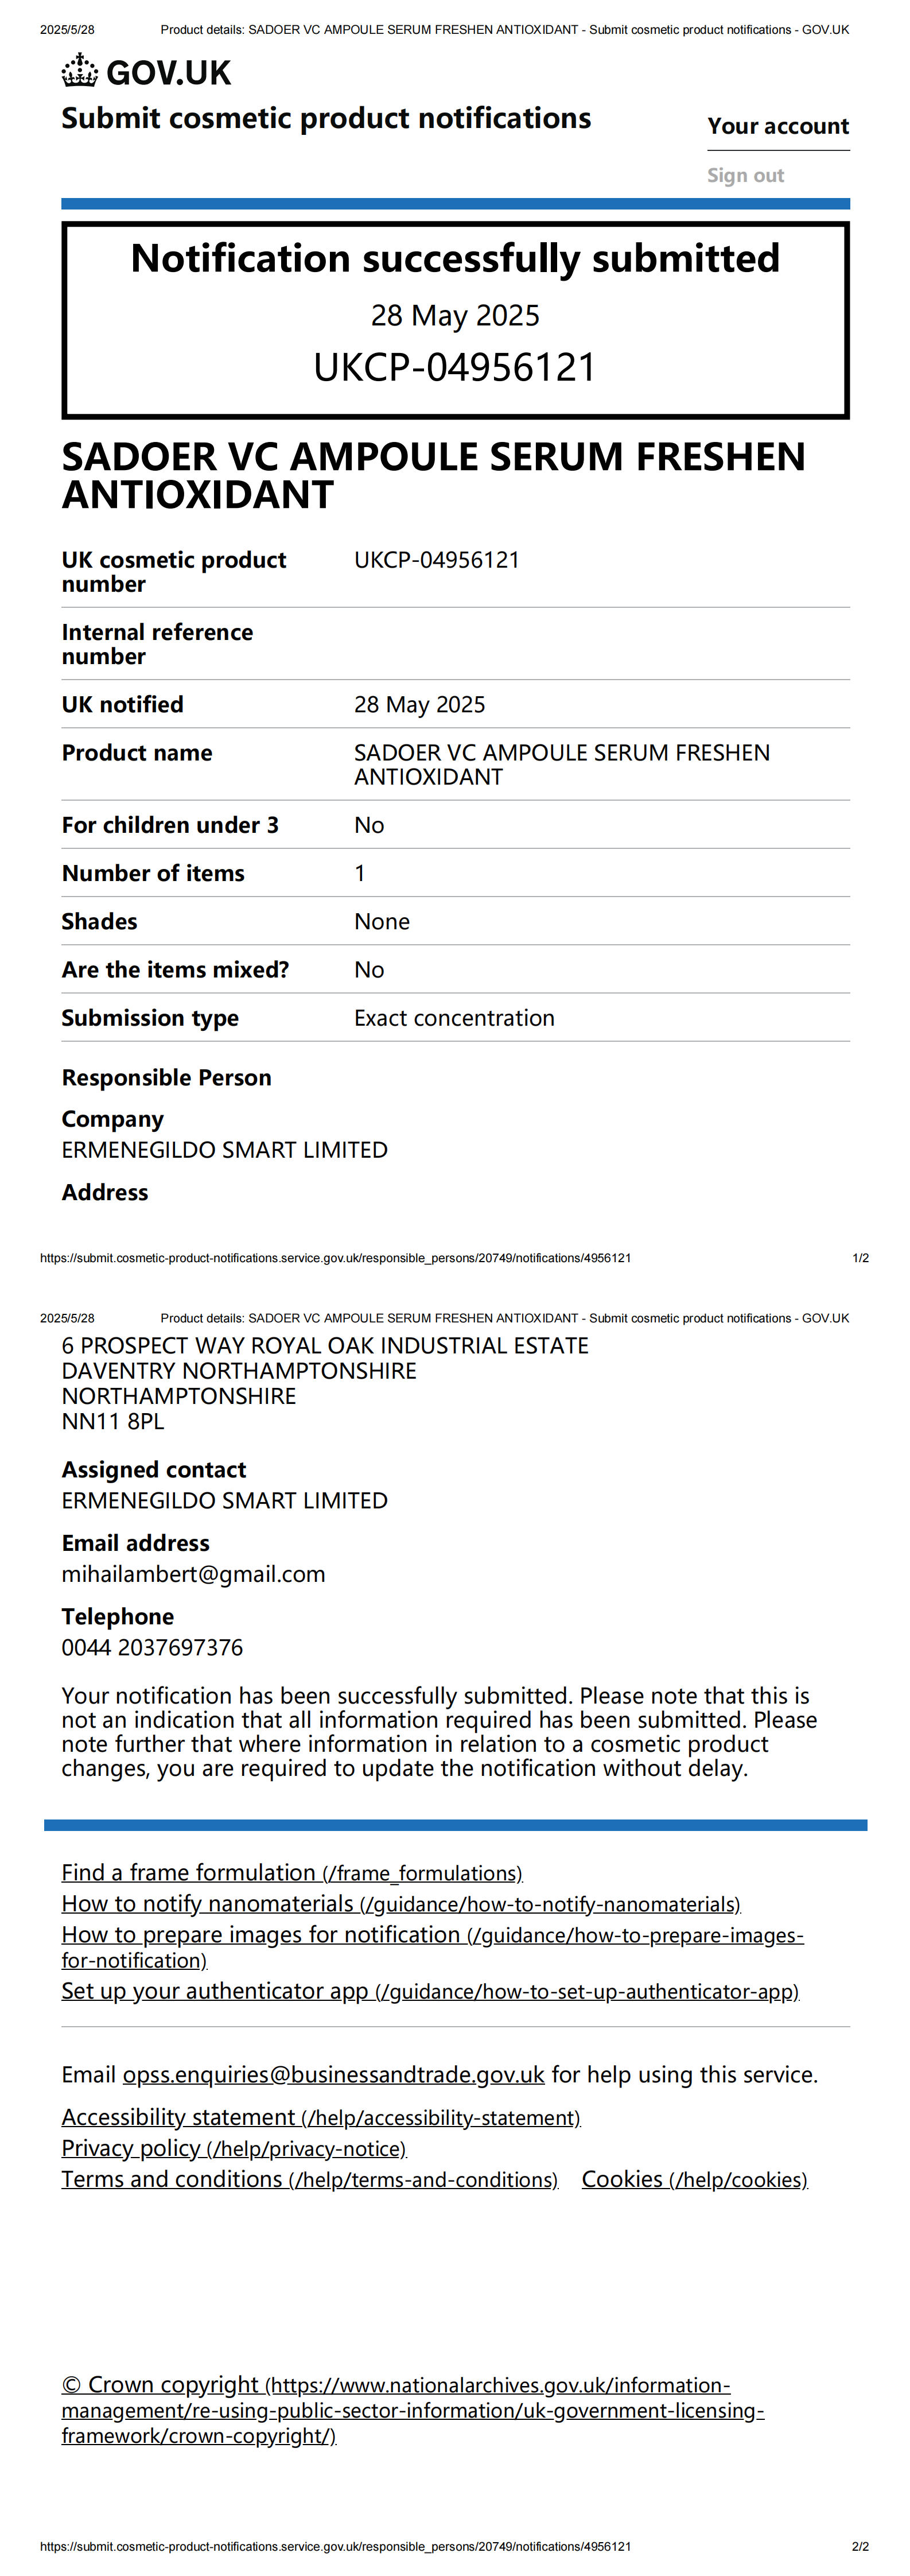Click the GOV.UK crown logo

click(80, 72)
